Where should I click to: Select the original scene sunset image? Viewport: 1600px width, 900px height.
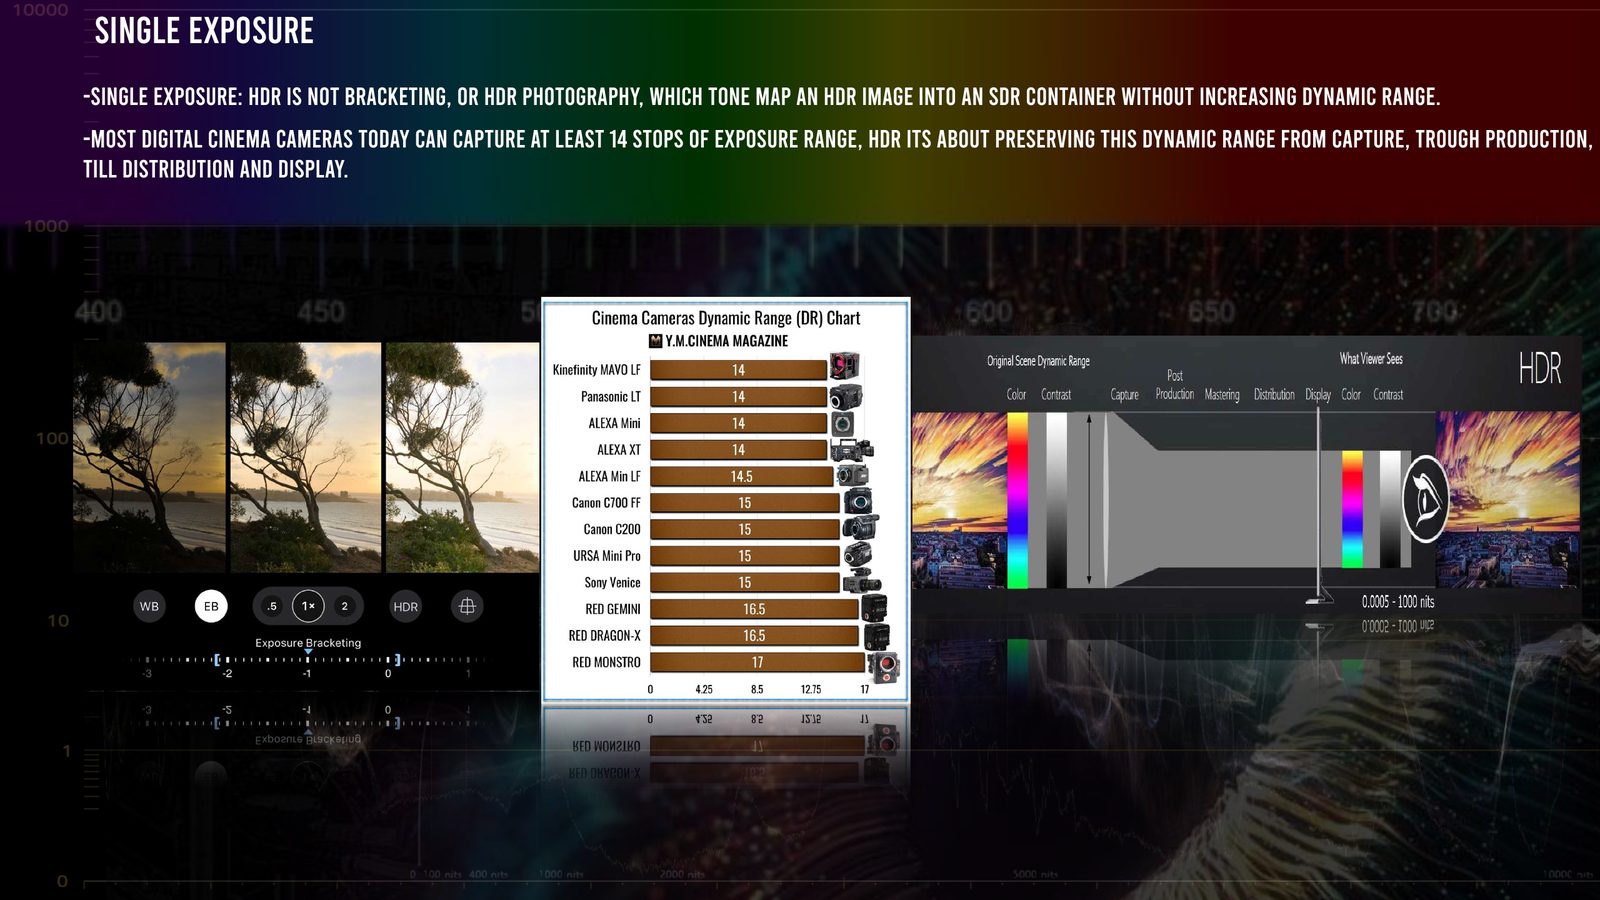click(959, 500)
